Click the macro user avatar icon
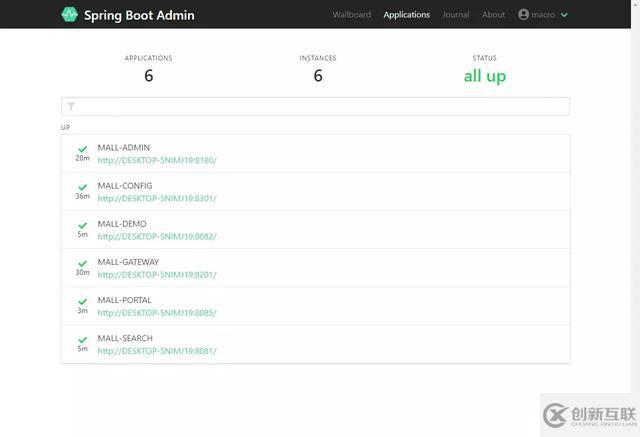This screenshot has height=437, width=640. tap(523, 15)
